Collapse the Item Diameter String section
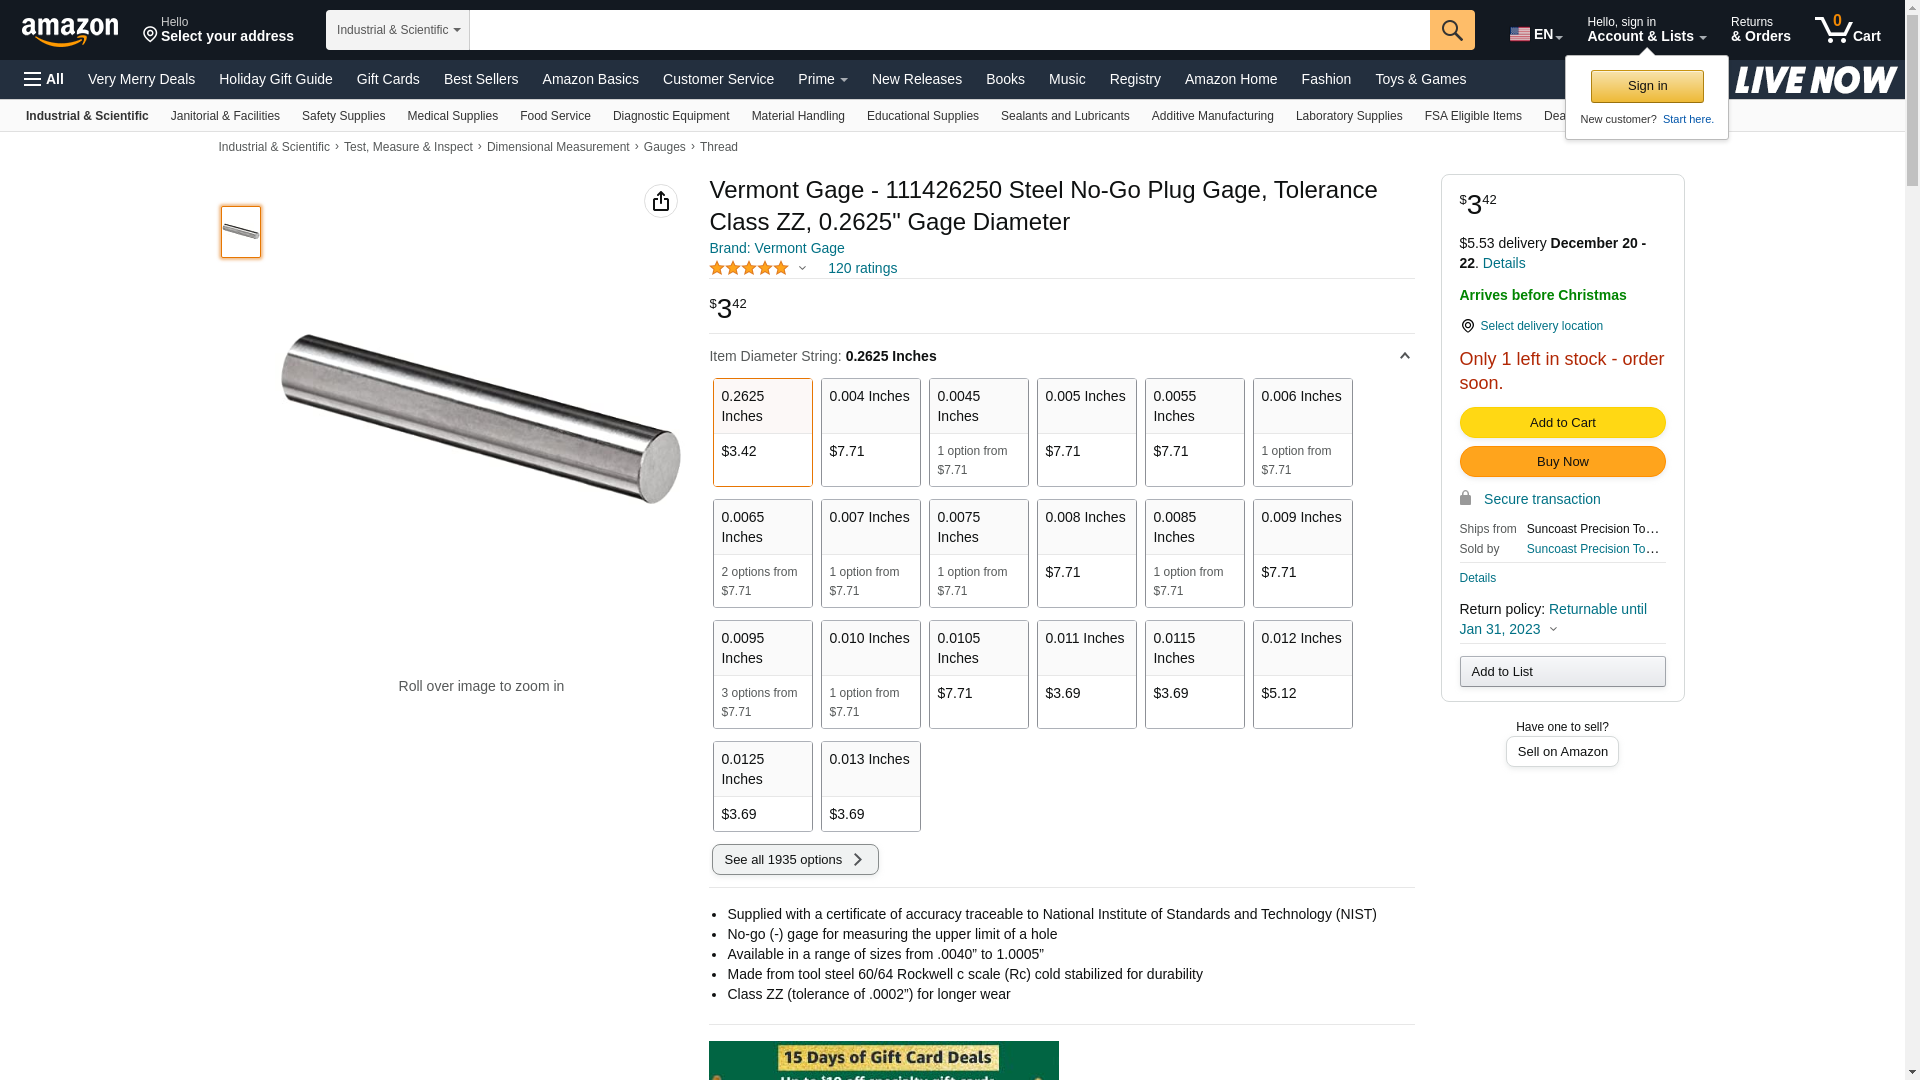 pyautogui.click(x=1404, y=356)
